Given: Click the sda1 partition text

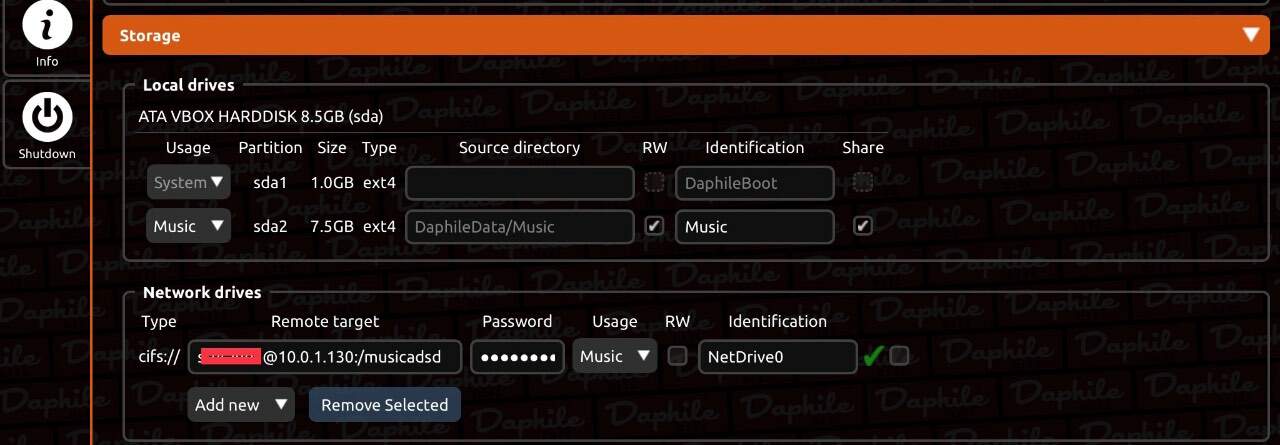Looking at the screenshot, I should [x=270, y=183].
